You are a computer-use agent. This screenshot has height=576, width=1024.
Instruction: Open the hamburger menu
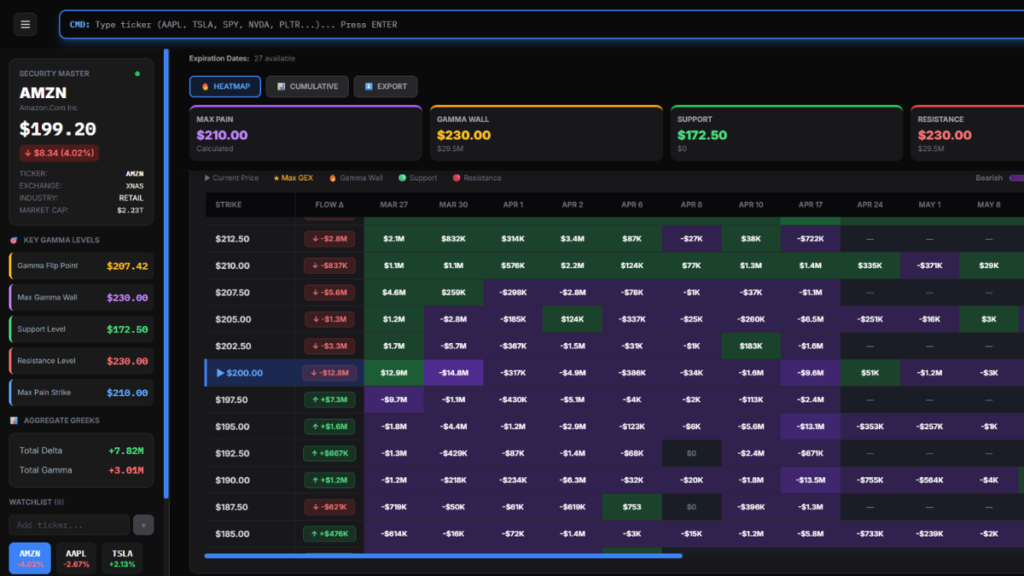[x=25, y=24]
